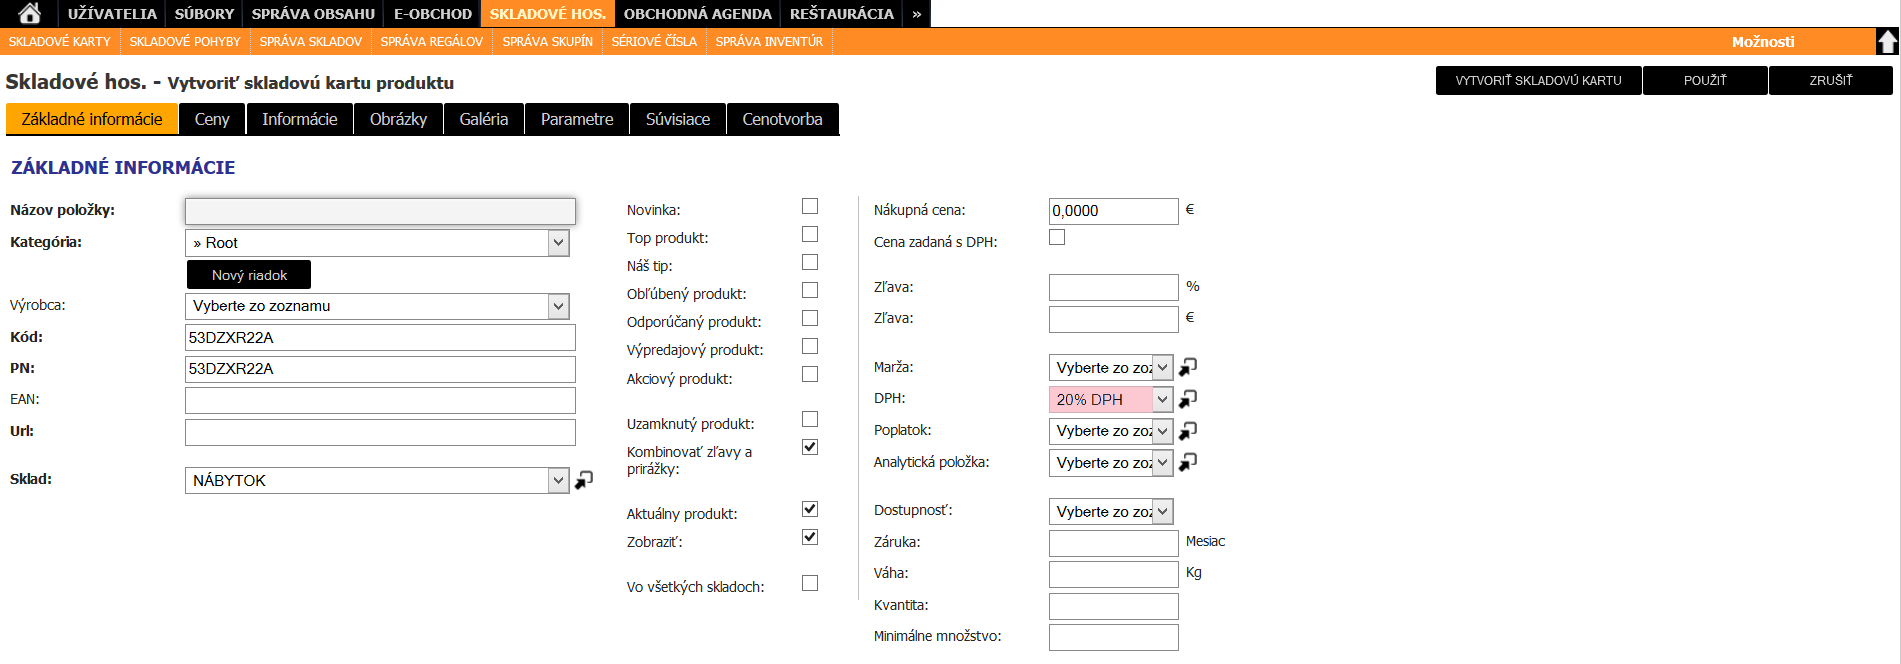The width and height of the screenshot is (1901, 664).
Task: Click the home icon in top navigation
Action: [30, 13]
